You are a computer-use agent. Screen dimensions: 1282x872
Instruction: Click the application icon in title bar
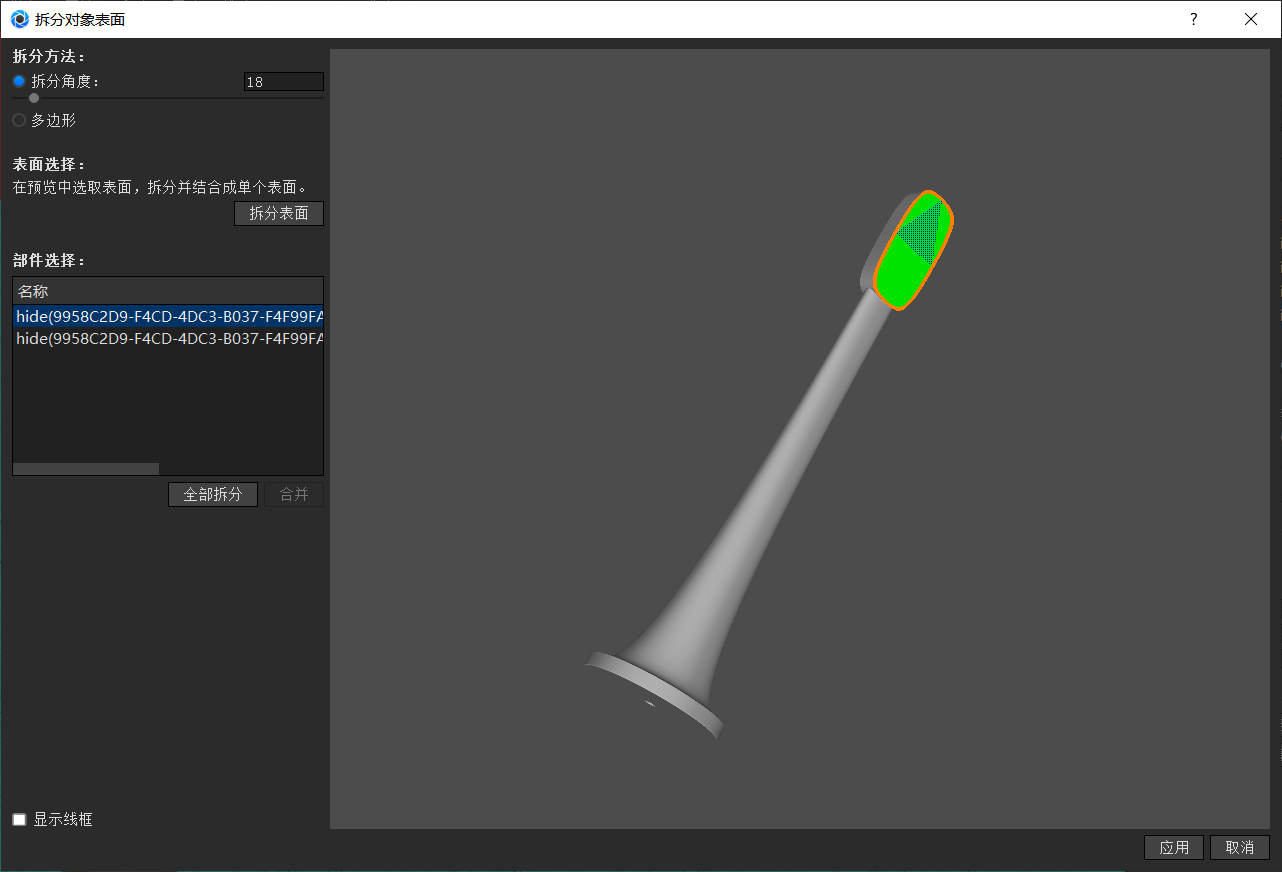[x=18, y=19]
